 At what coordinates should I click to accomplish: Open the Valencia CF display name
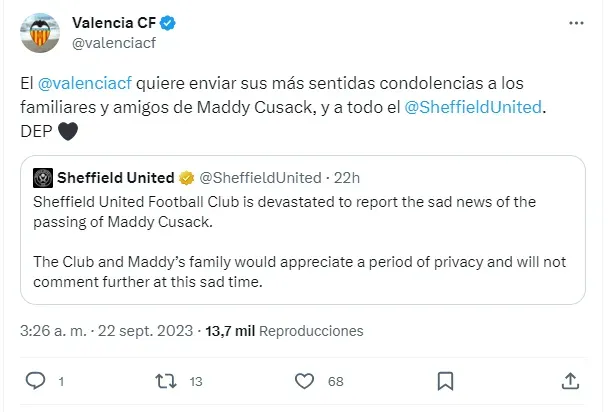114,23
